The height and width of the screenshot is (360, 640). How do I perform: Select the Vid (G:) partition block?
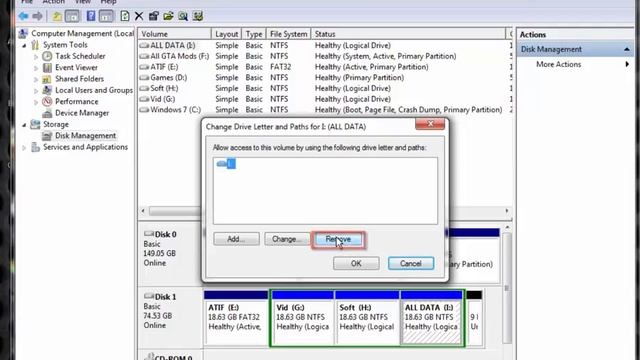point(302,317)
